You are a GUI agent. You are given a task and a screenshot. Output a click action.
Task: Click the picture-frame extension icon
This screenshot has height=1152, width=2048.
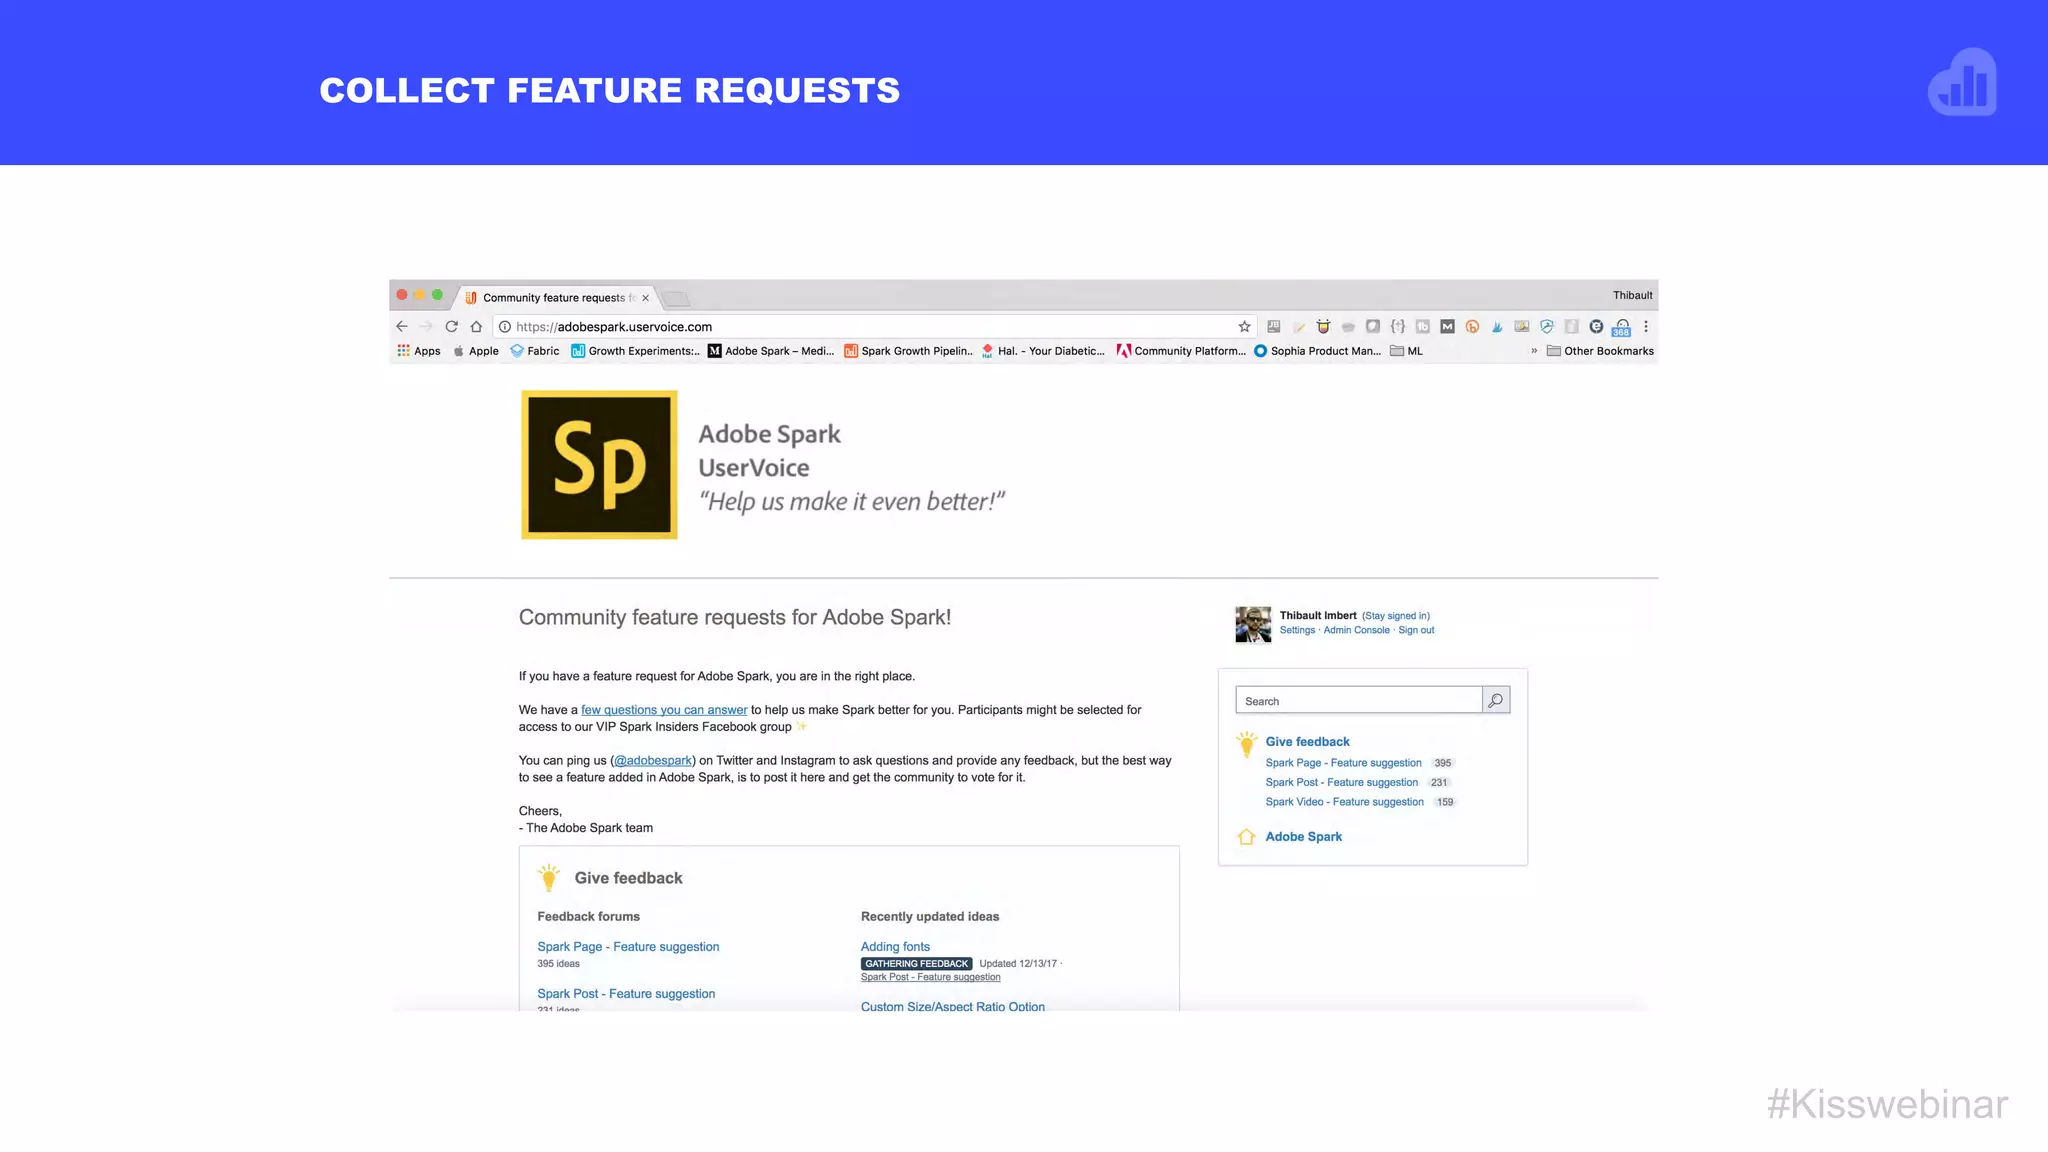point(1522,326)
